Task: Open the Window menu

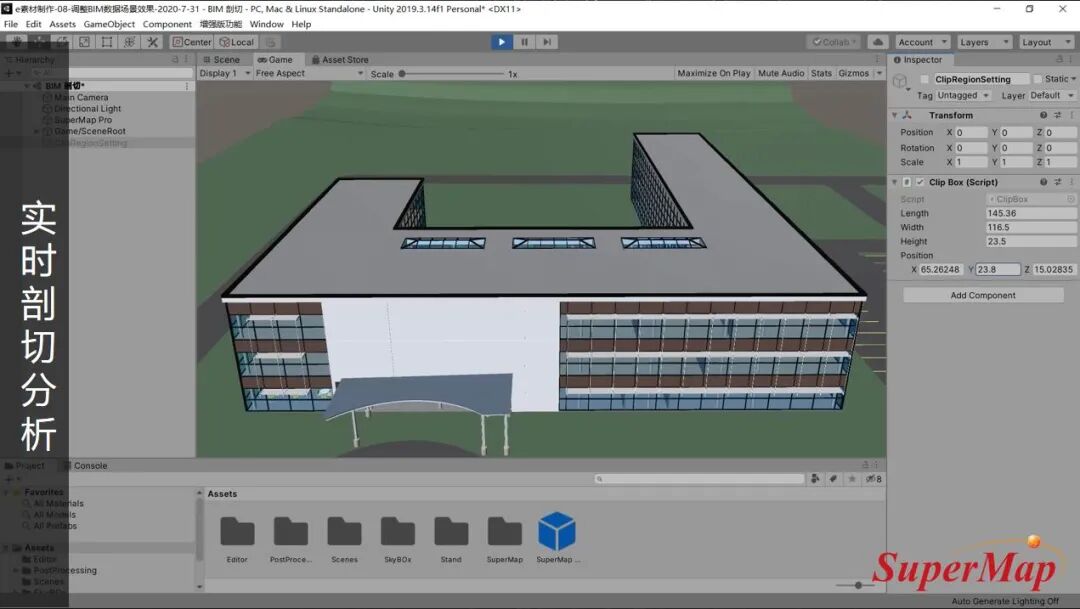Action: coord(267,24)
